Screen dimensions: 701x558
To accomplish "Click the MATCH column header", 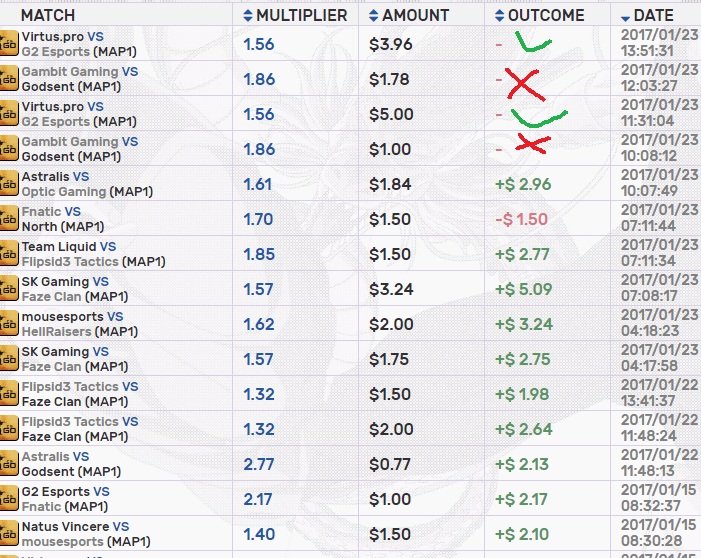I will pos(48,15).
